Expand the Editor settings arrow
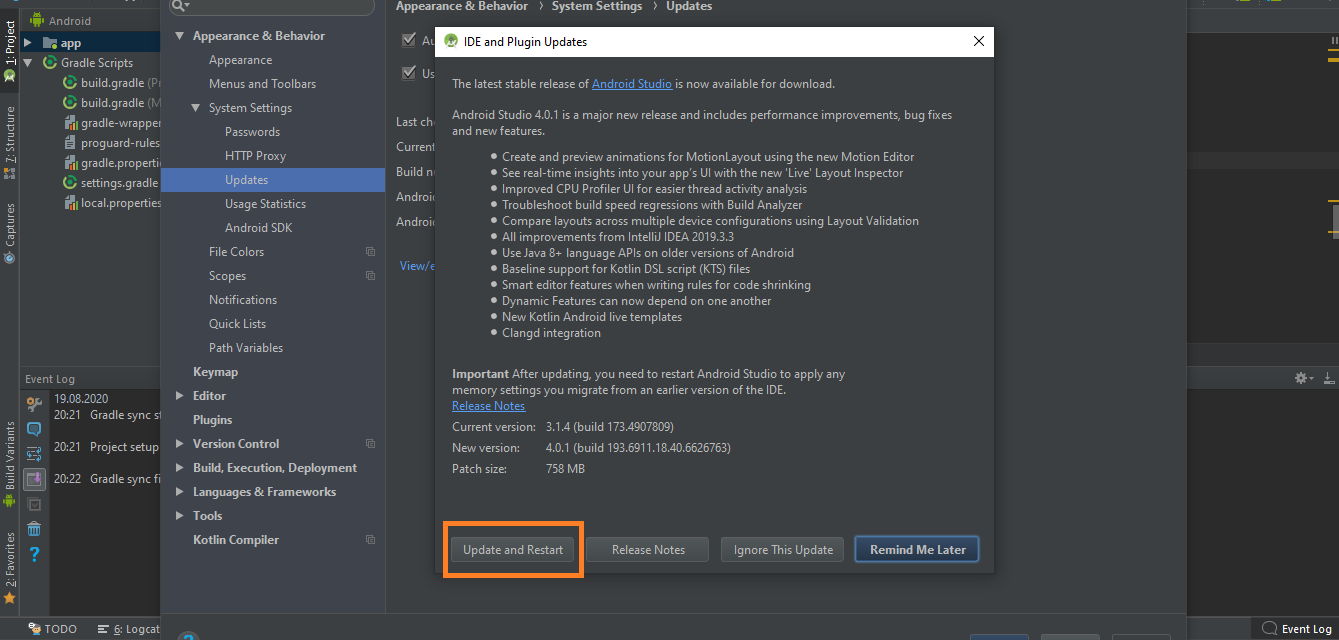This screenshot has width=1339, height=640. point(180,396)
